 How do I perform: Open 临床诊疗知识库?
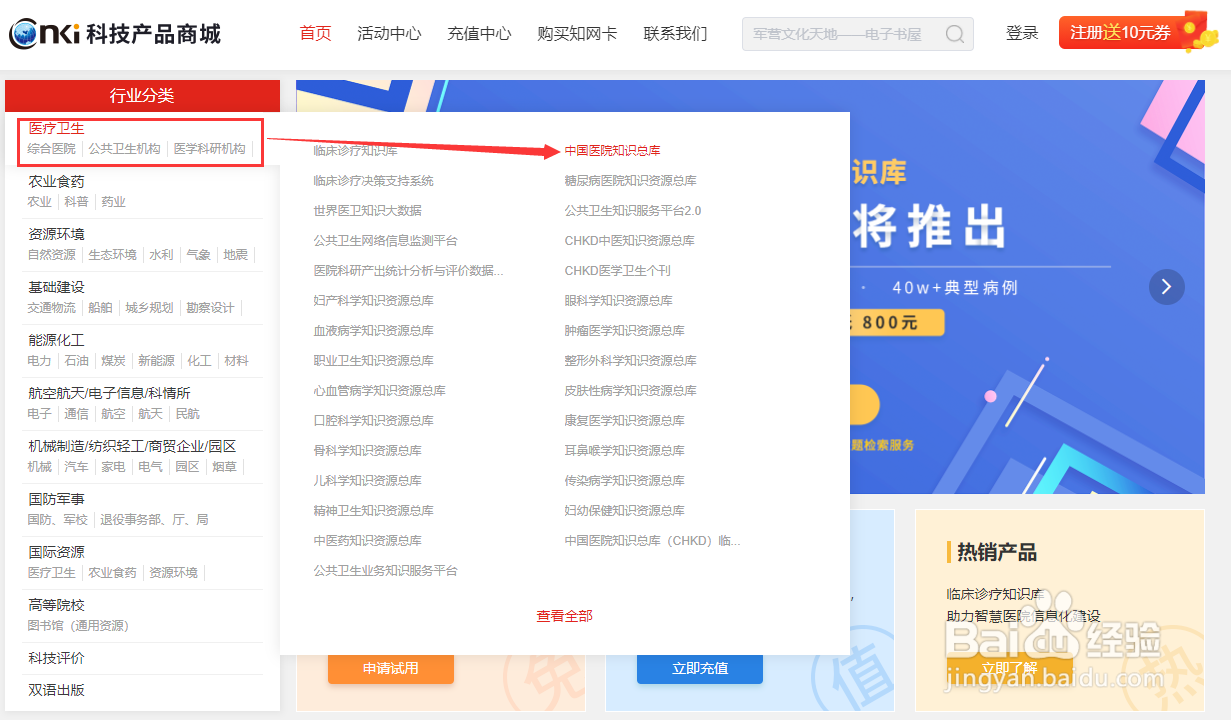355,151
